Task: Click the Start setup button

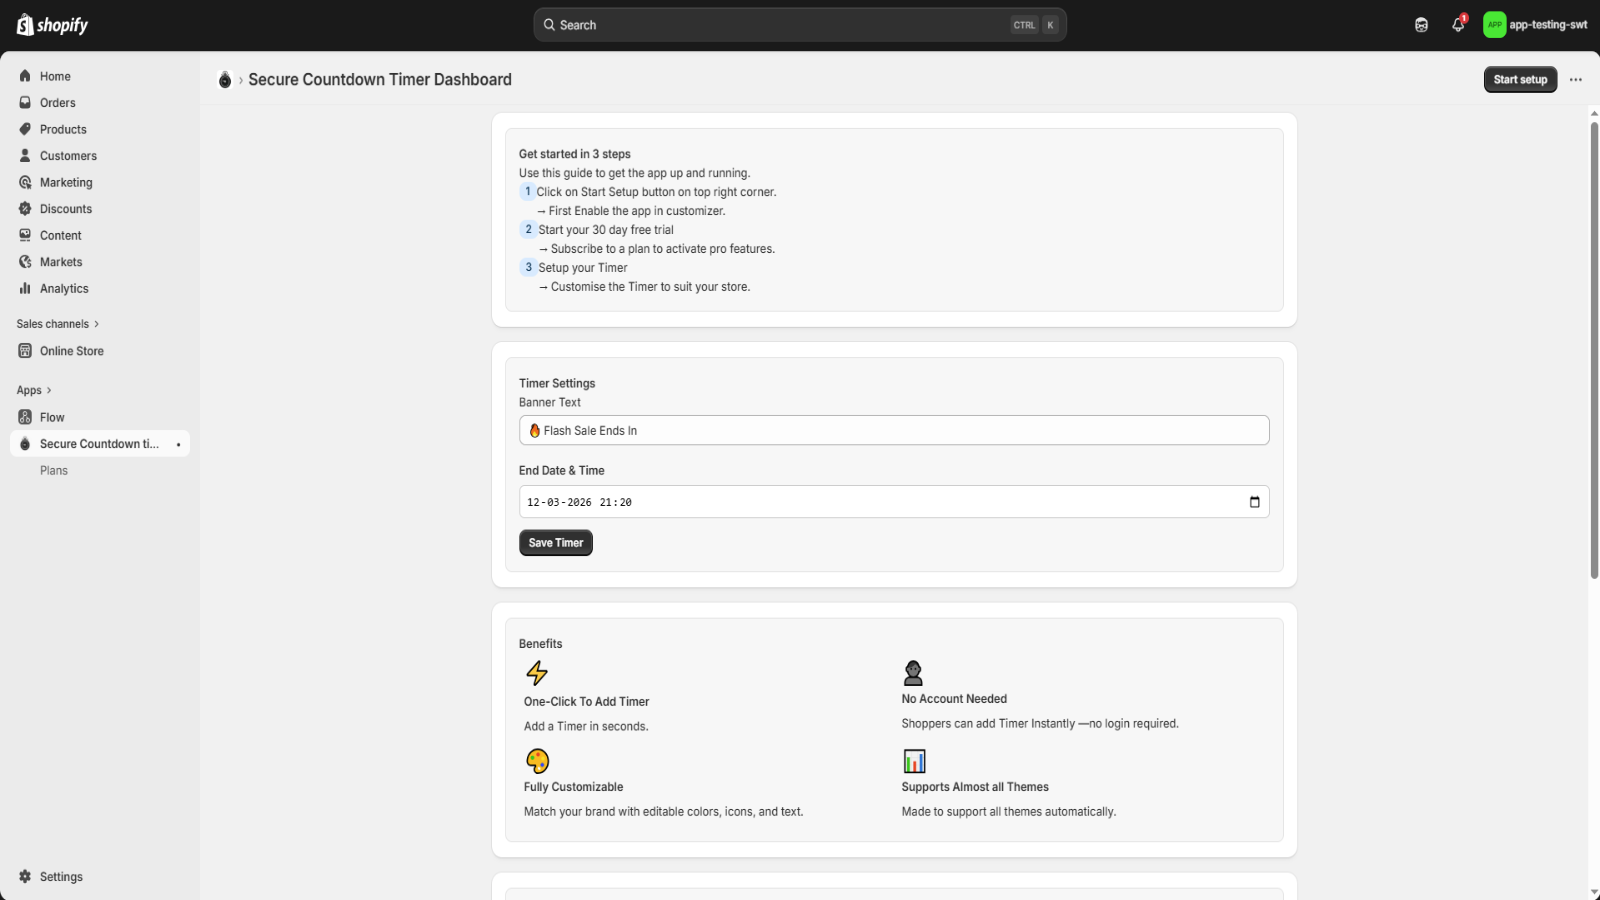Action: [x=1520, y=79]
